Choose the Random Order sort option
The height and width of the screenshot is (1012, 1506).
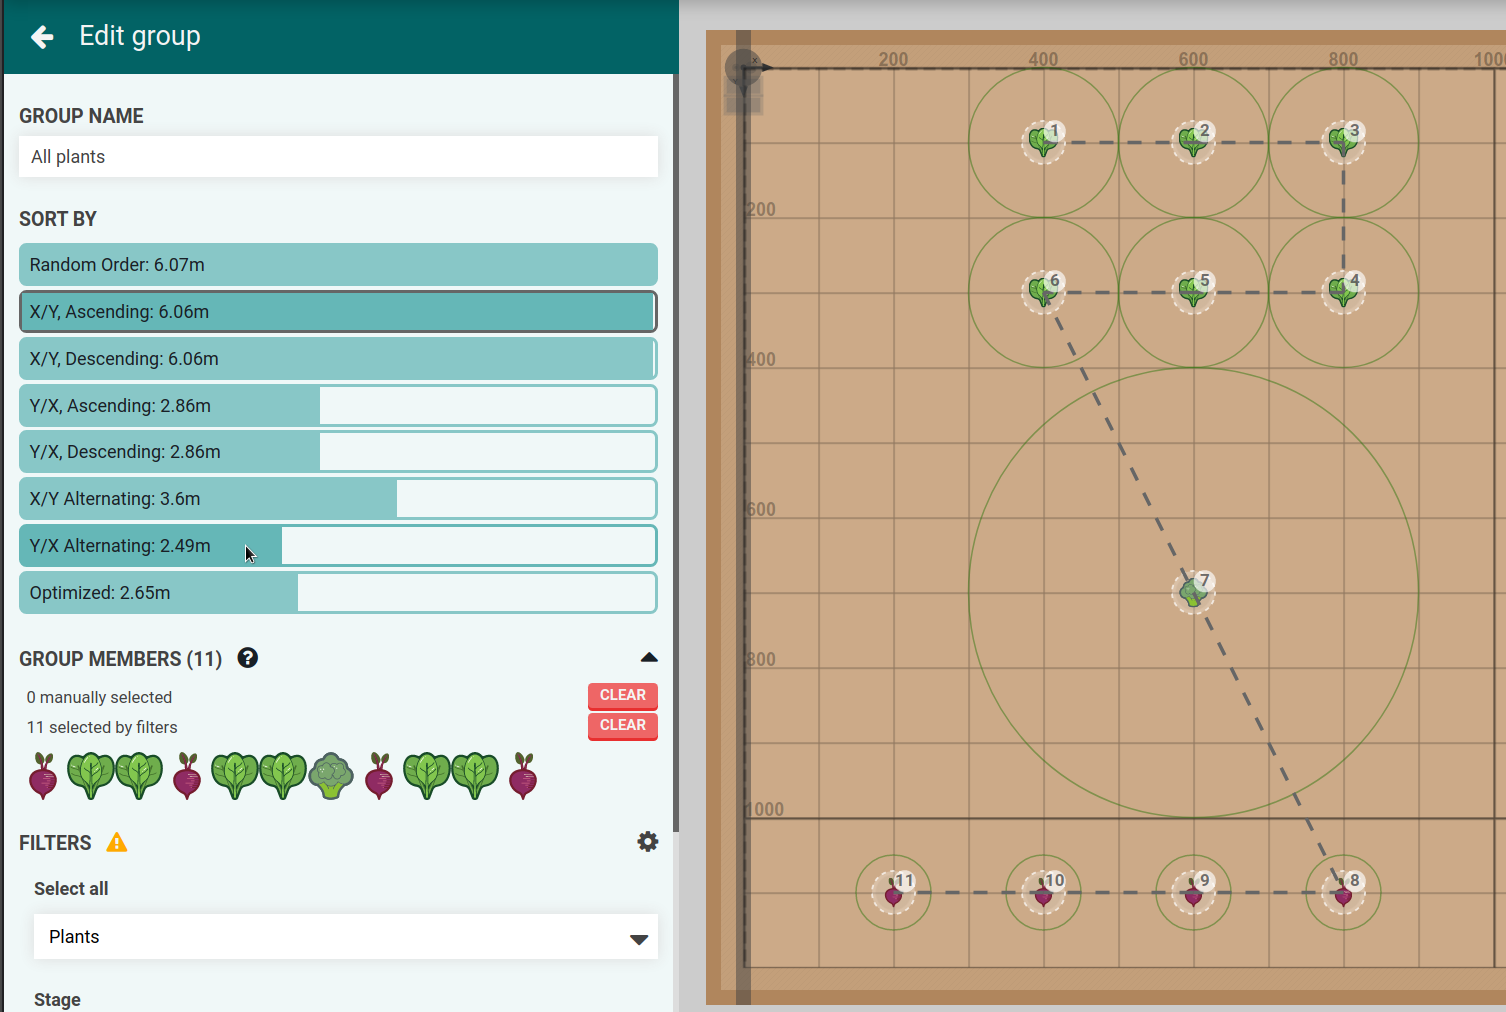[337, 264]
